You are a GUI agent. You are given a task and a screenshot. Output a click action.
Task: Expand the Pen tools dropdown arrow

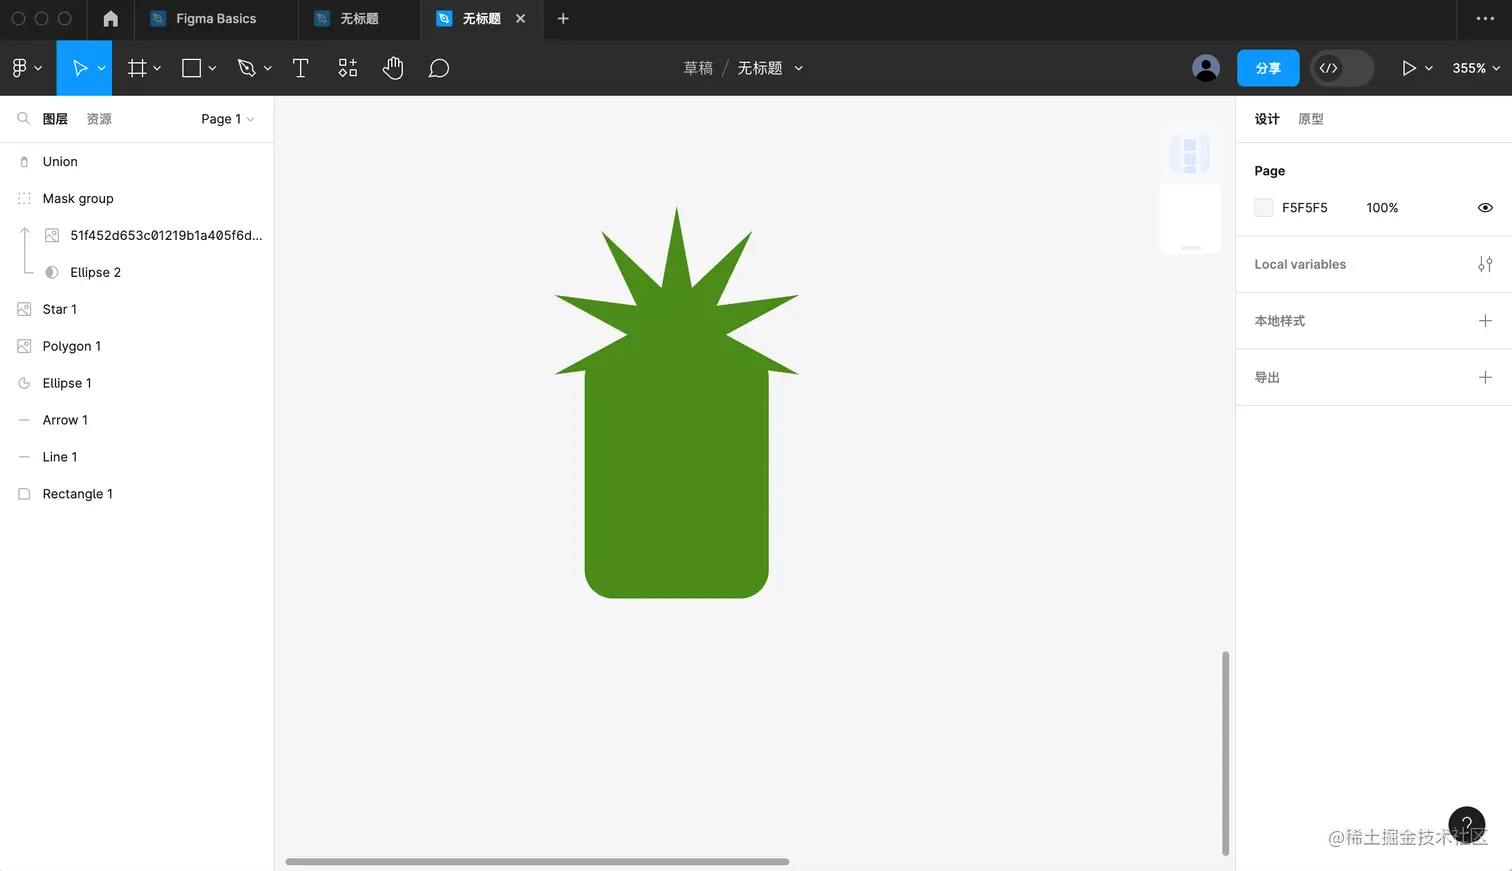click(267, 69)
